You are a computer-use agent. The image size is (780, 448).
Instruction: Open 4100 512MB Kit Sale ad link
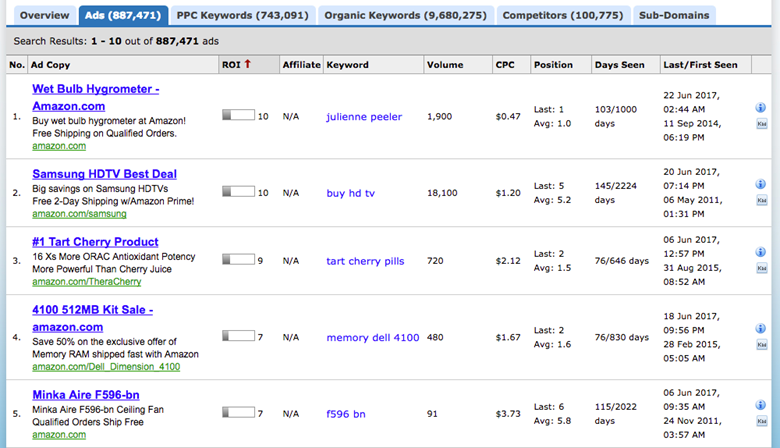point(93,318)
